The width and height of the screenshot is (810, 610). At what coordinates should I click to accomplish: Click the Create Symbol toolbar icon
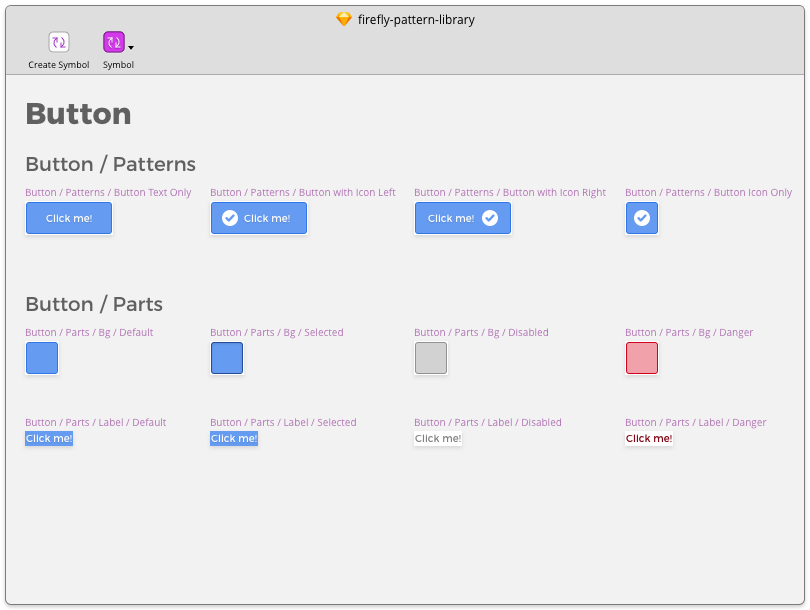(59, 42)
